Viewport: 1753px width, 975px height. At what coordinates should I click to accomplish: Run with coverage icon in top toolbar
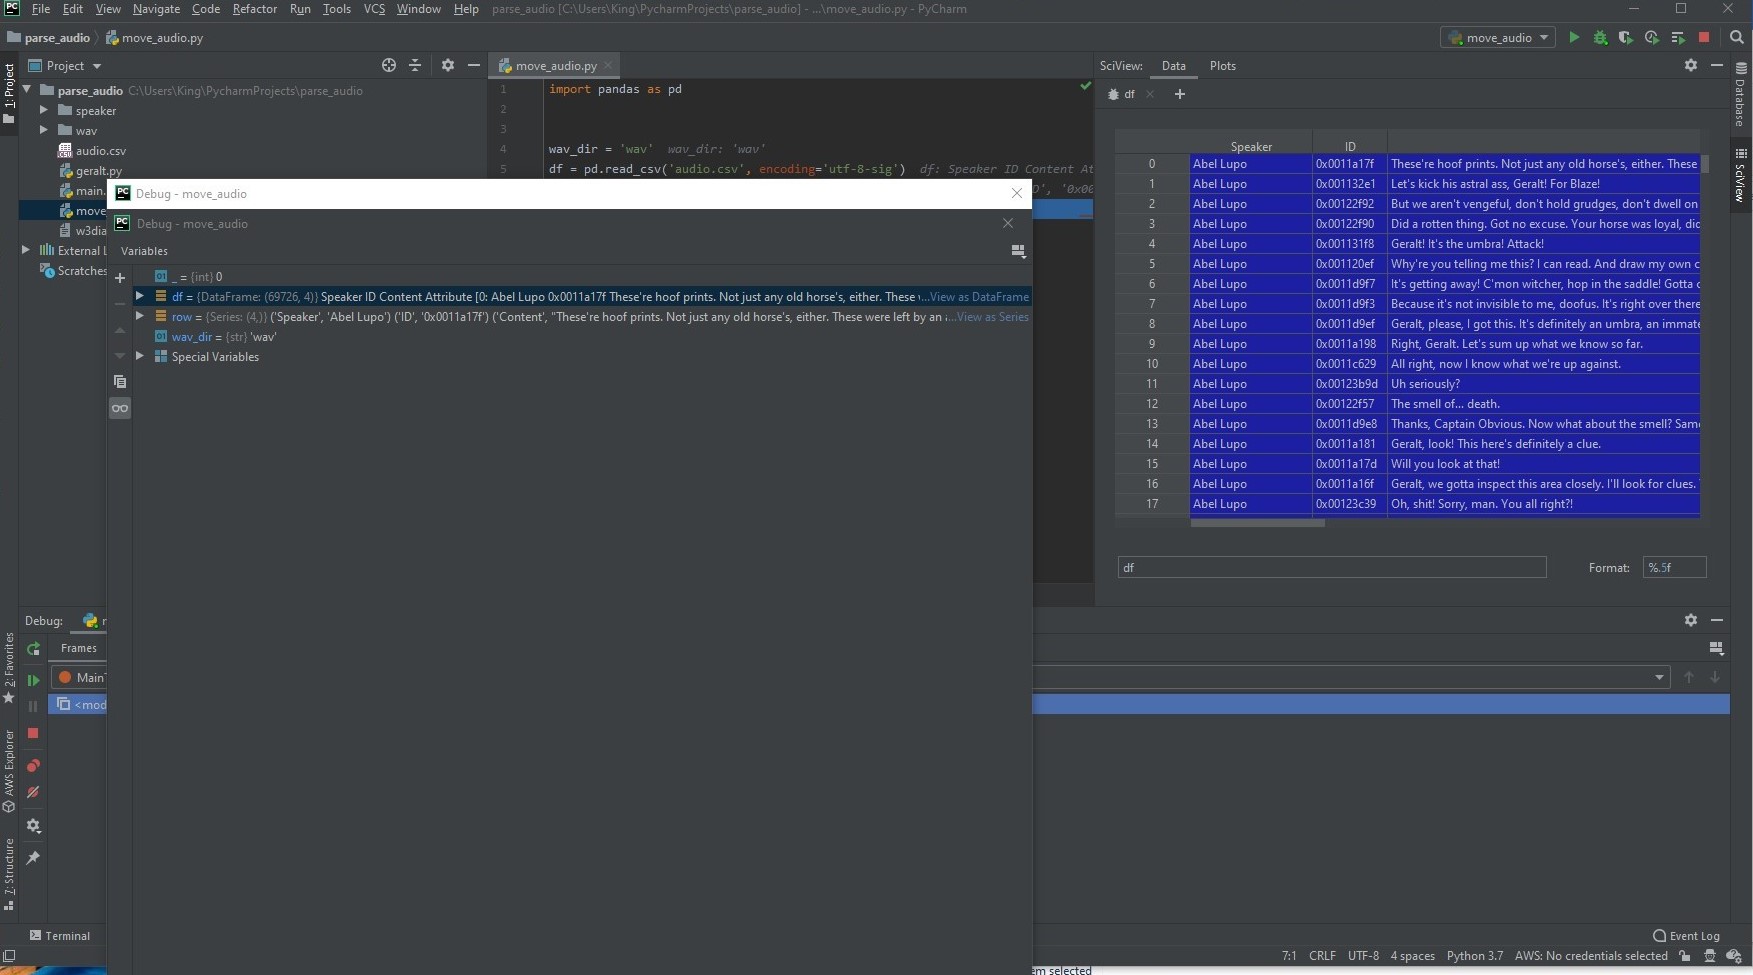point(1625,37)
